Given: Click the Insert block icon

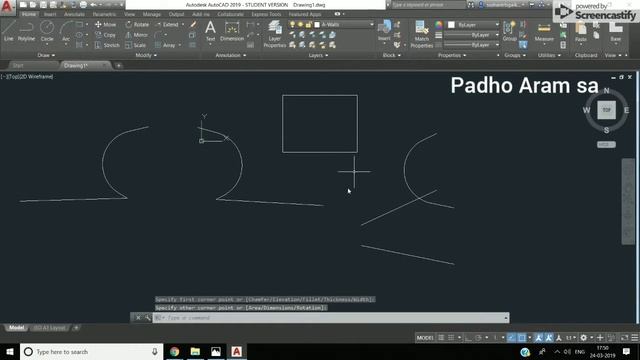Looking at the screenshot, I should click(384, 31).
